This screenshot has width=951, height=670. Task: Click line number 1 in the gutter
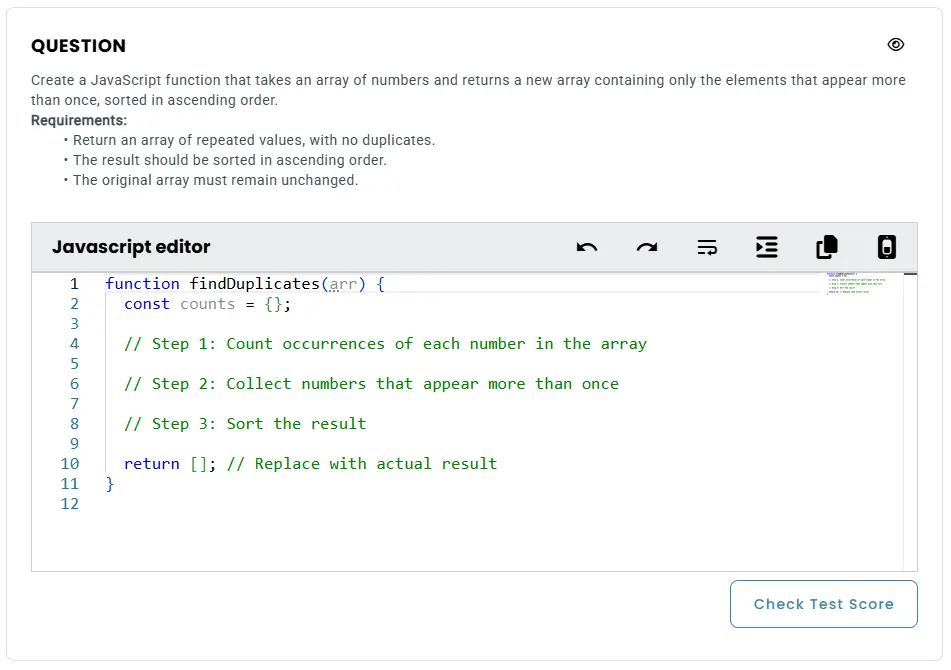click(73, 284)
